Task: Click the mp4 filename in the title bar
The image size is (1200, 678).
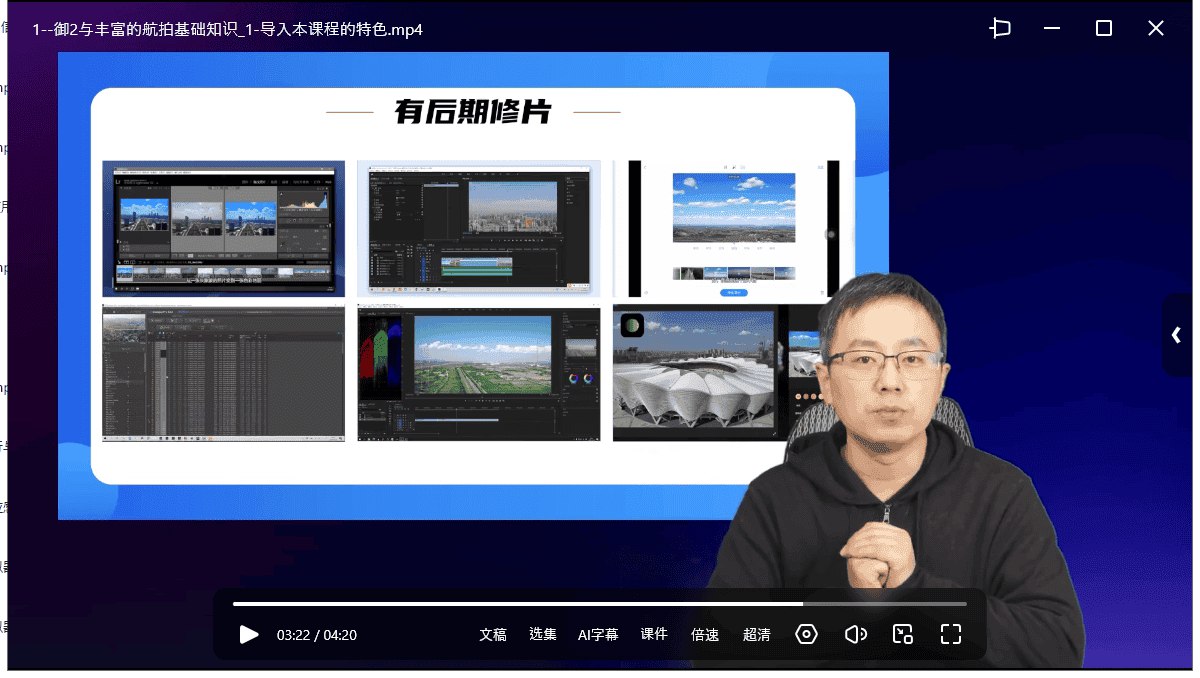Action: tap(225, 29)
